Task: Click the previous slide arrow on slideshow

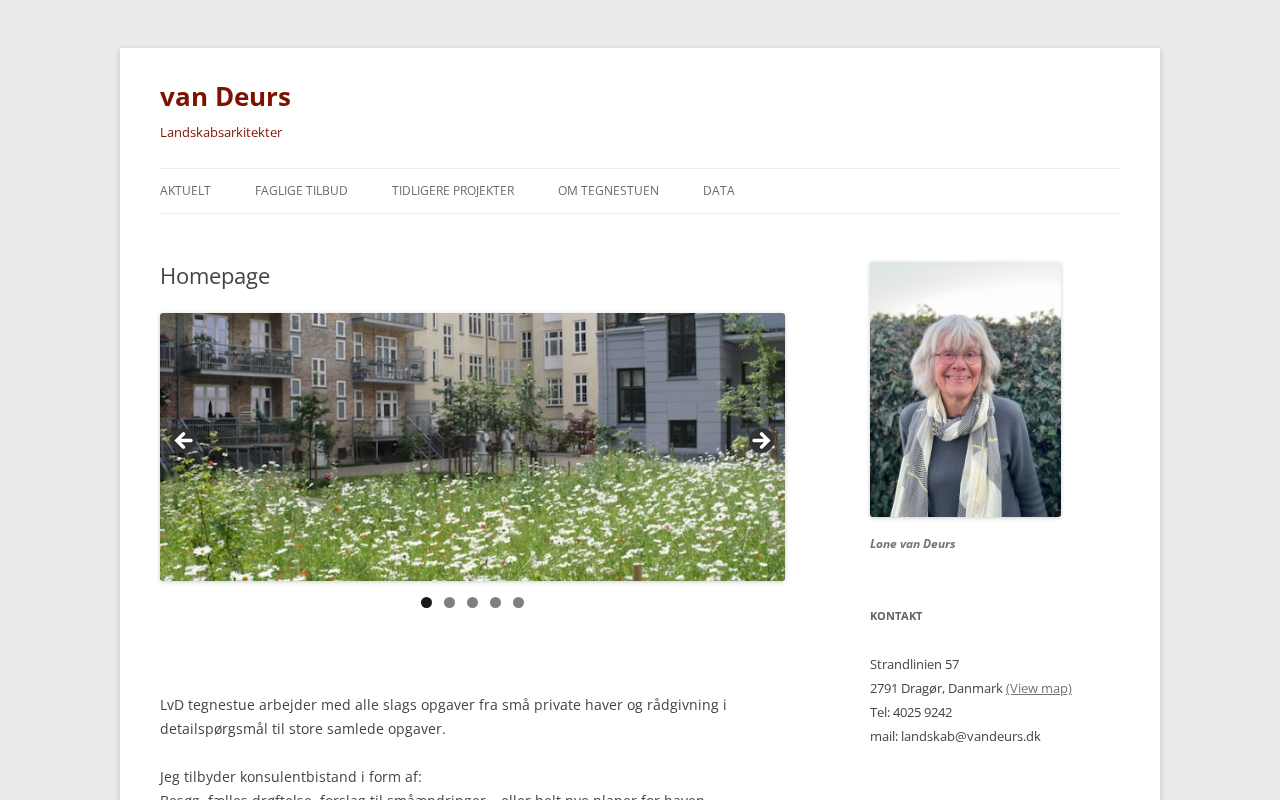Action: pyautogui.click(x=183, y=441)
